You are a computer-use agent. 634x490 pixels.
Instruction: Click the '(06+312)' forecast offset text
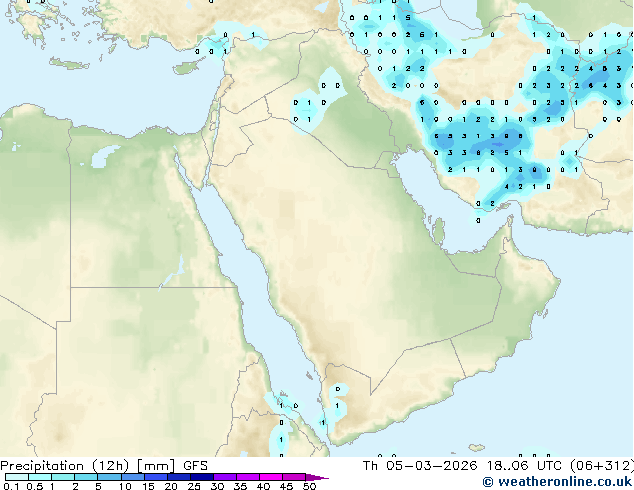tap(602, 466)
